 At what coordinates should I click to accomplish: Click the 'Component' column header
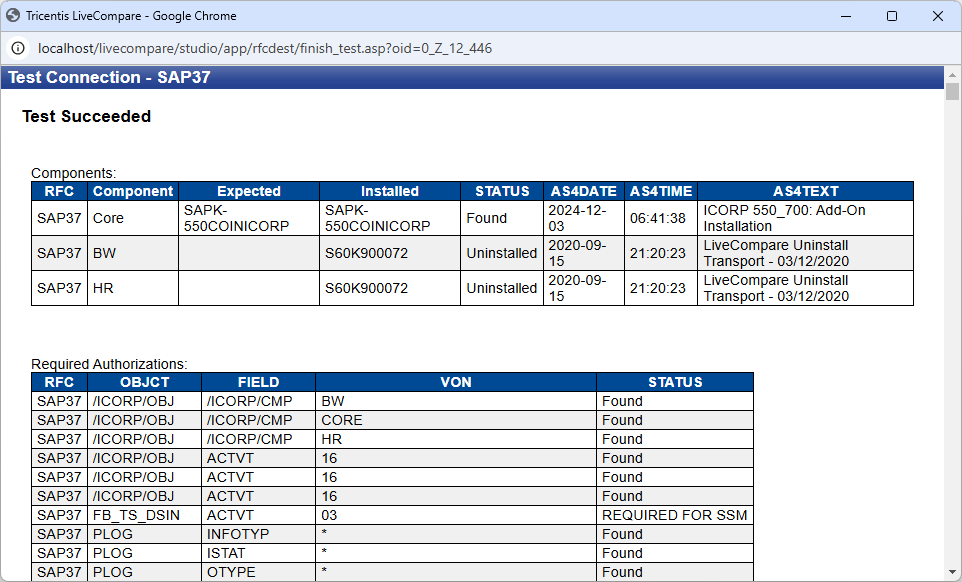point(133,191)
